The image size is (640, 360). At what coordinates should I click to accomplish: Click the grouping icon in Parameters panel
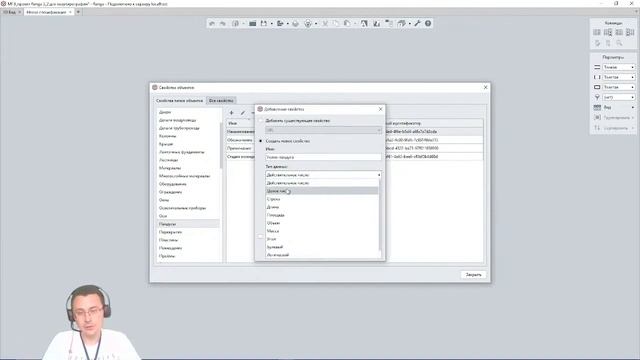point(597,118)
